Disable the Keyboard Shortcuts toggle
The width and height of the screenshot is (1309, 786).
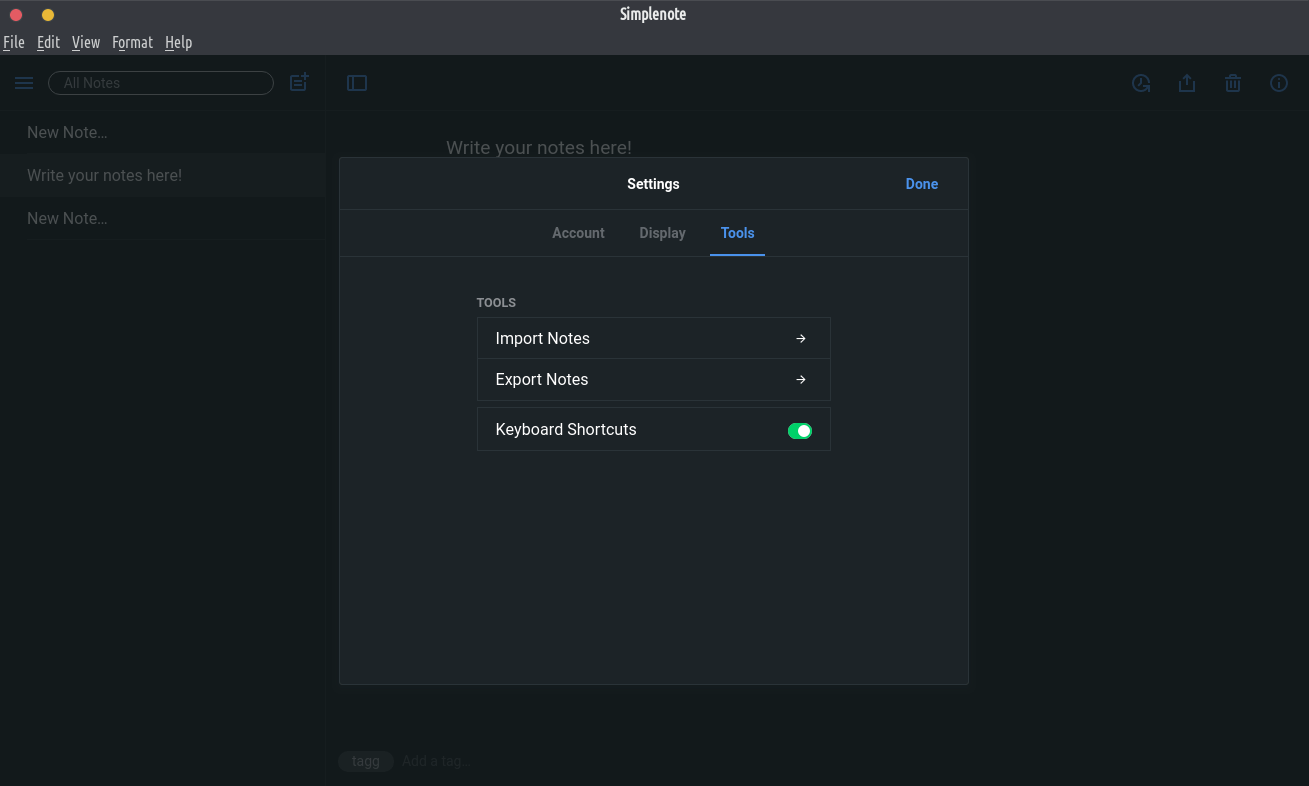[800, 431]
